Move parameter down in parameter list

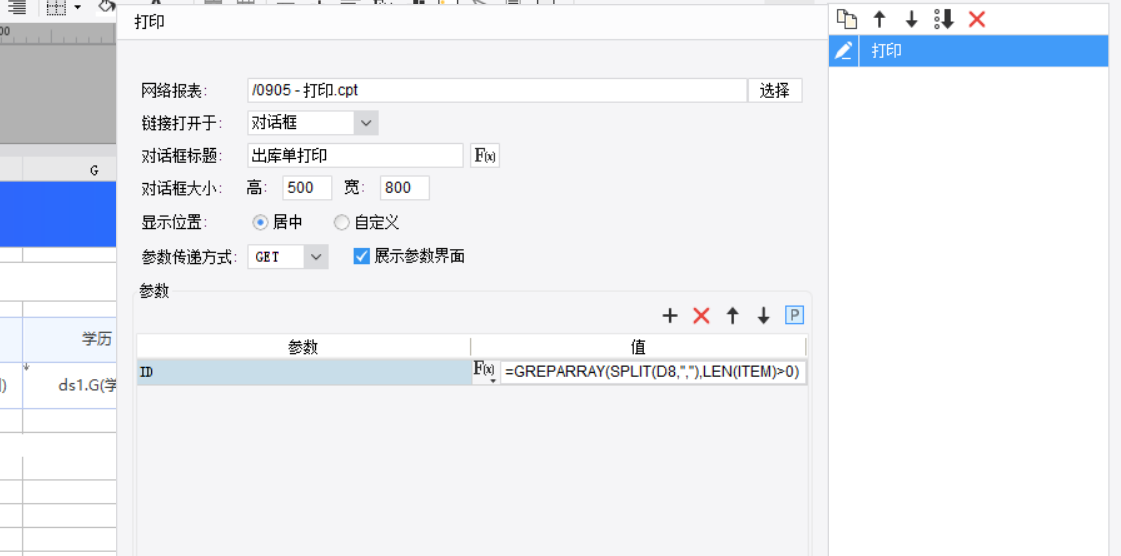(x=764, y=316)
